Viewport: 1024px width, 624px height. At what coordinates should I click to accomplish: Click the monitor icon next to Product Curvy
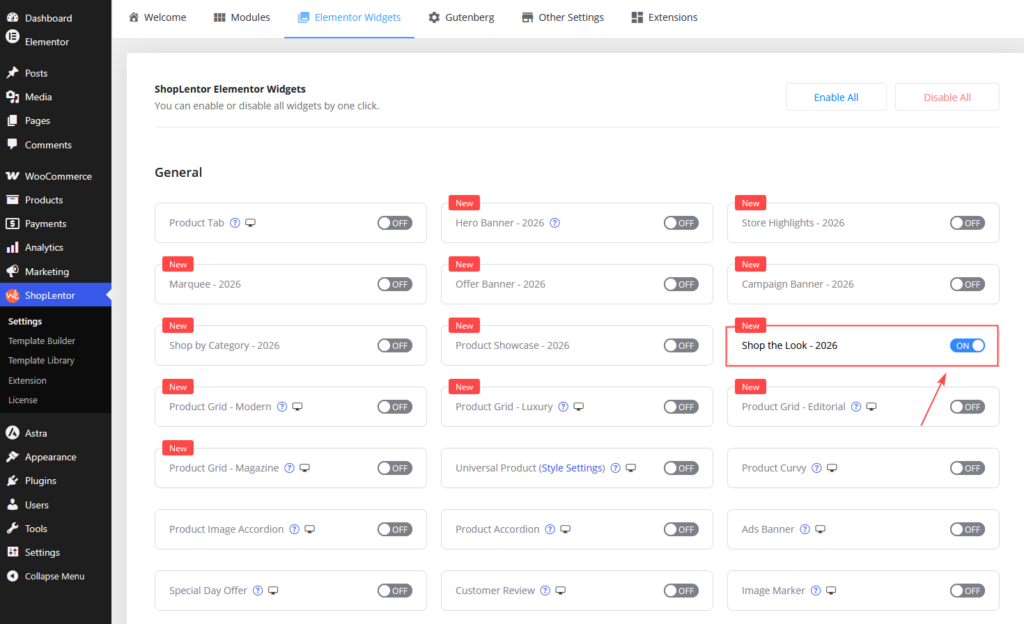click(x=832, y=468)
